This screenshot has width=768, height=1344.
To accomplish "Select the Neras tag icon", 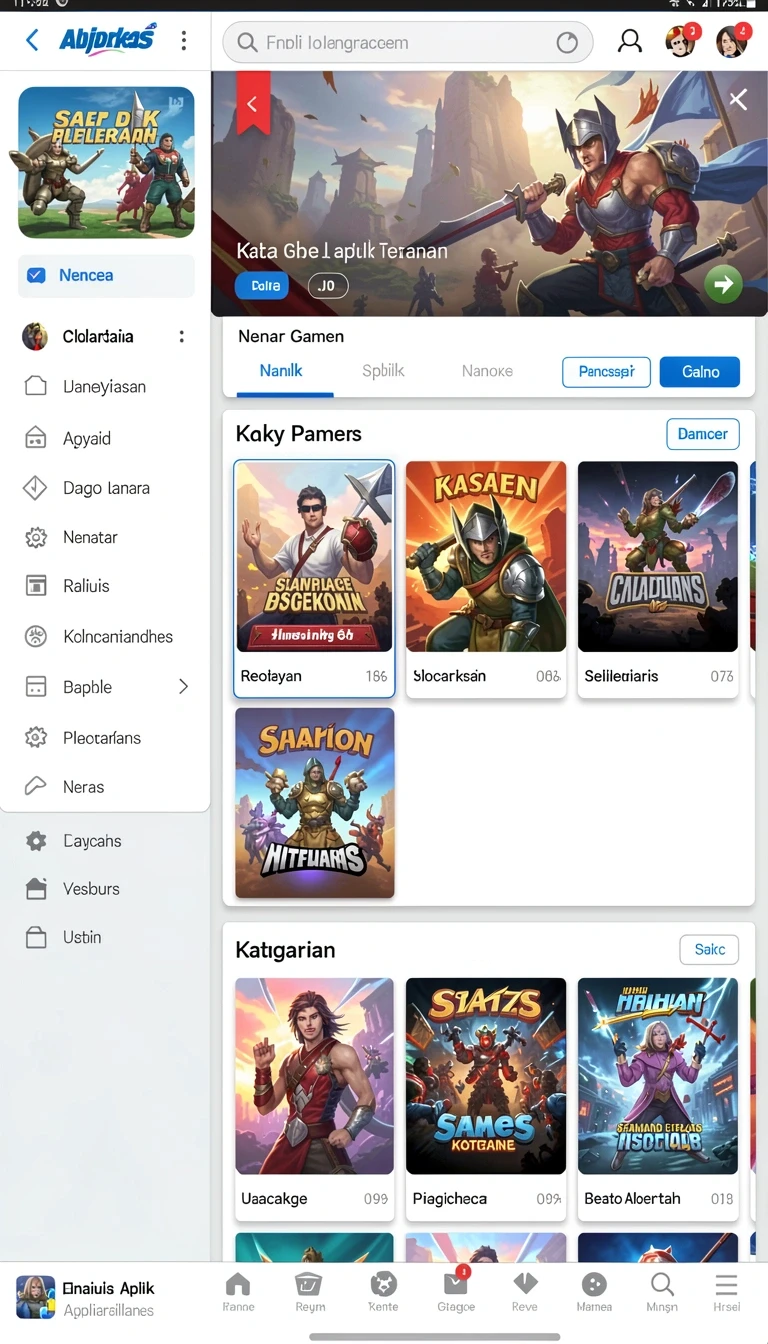I will coord(36,787).
